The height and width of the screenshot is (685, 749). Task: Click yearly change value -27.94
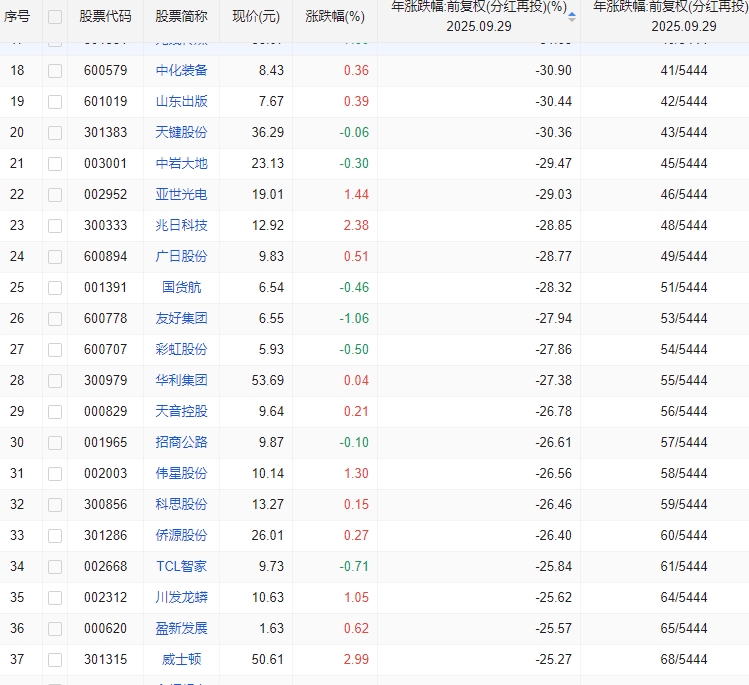554,319
